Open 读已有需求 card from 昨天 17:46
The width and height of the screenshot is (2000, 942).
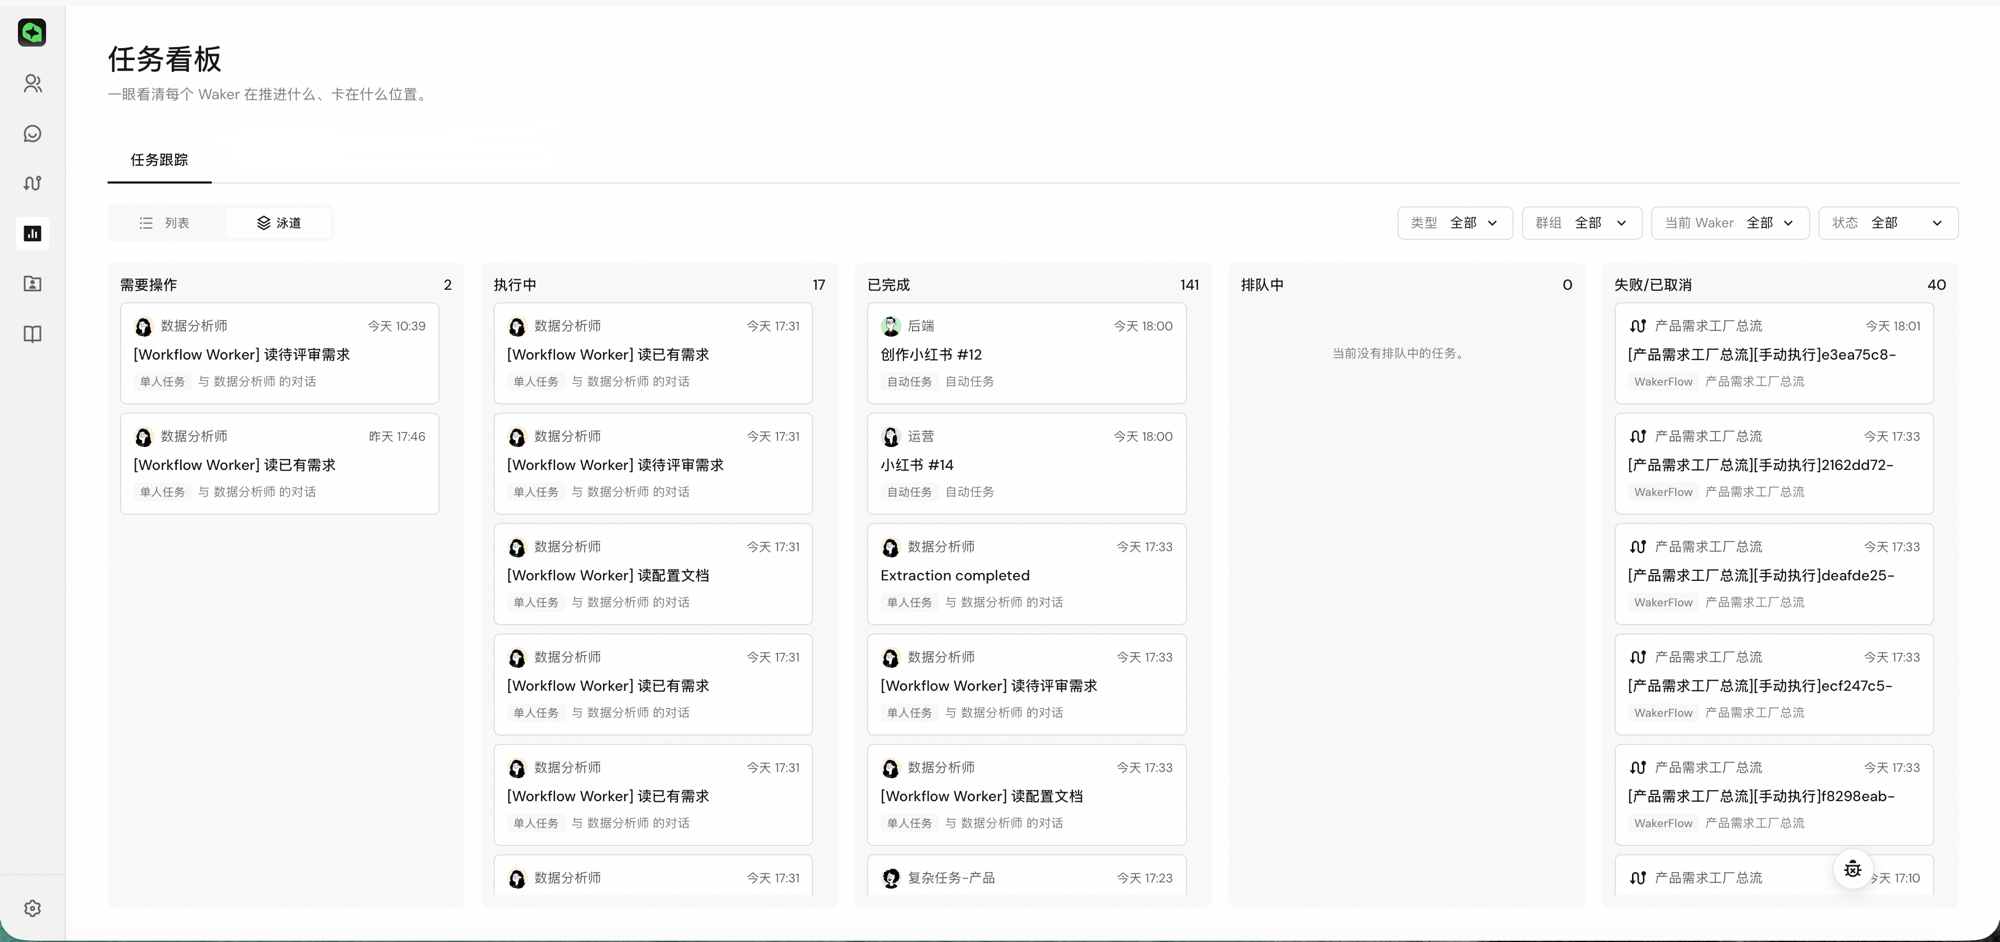tap(279, 464)
